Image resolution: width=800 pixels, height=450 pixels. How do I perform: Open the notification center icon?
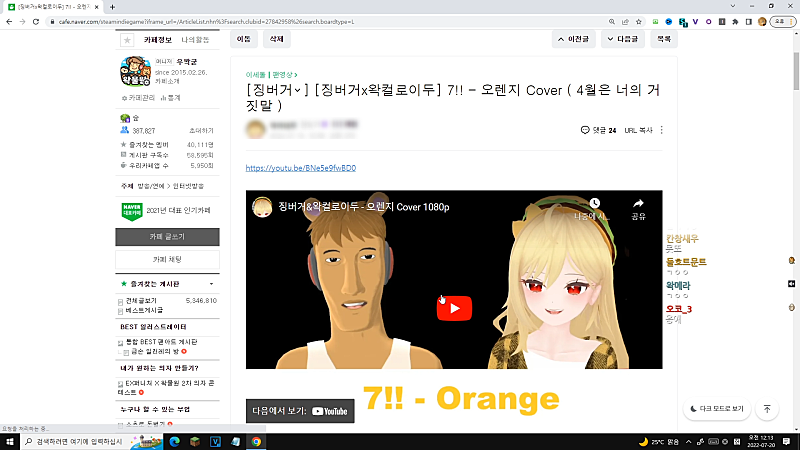pos(786,442)
